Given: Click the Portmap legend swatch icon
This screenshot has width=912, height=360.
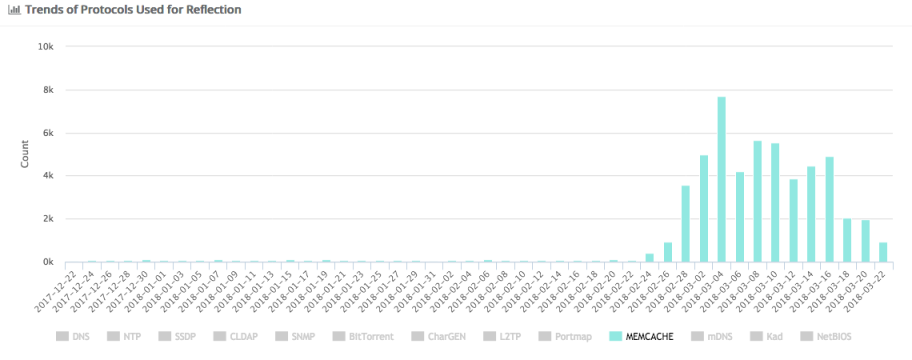Looking at the screenshot, I should 545,336.
